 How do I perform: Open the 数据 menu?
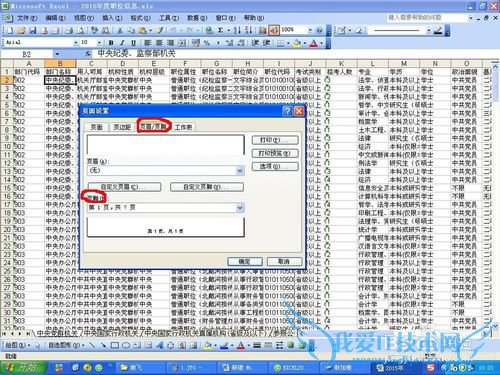[197, 18]
